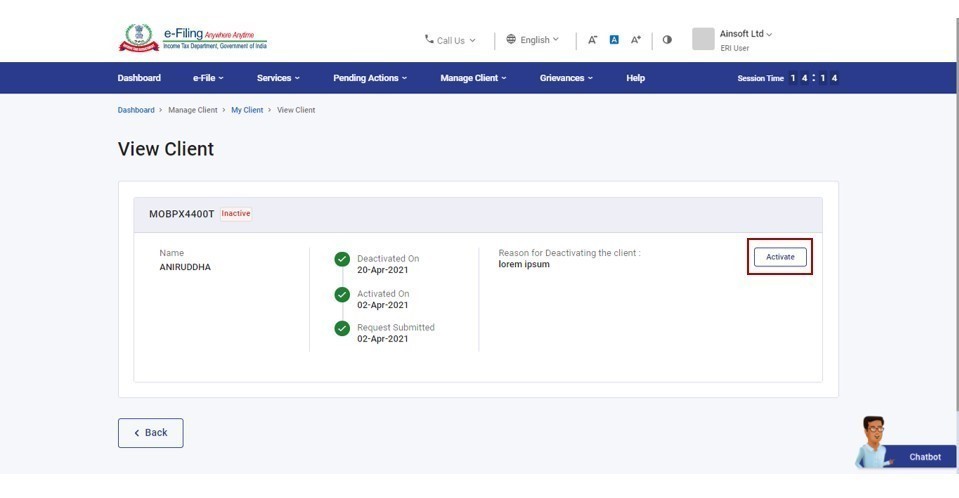Screen dimensions: 959x498
Task: Open the Call Us dropdown
Action: pos(450,40)
